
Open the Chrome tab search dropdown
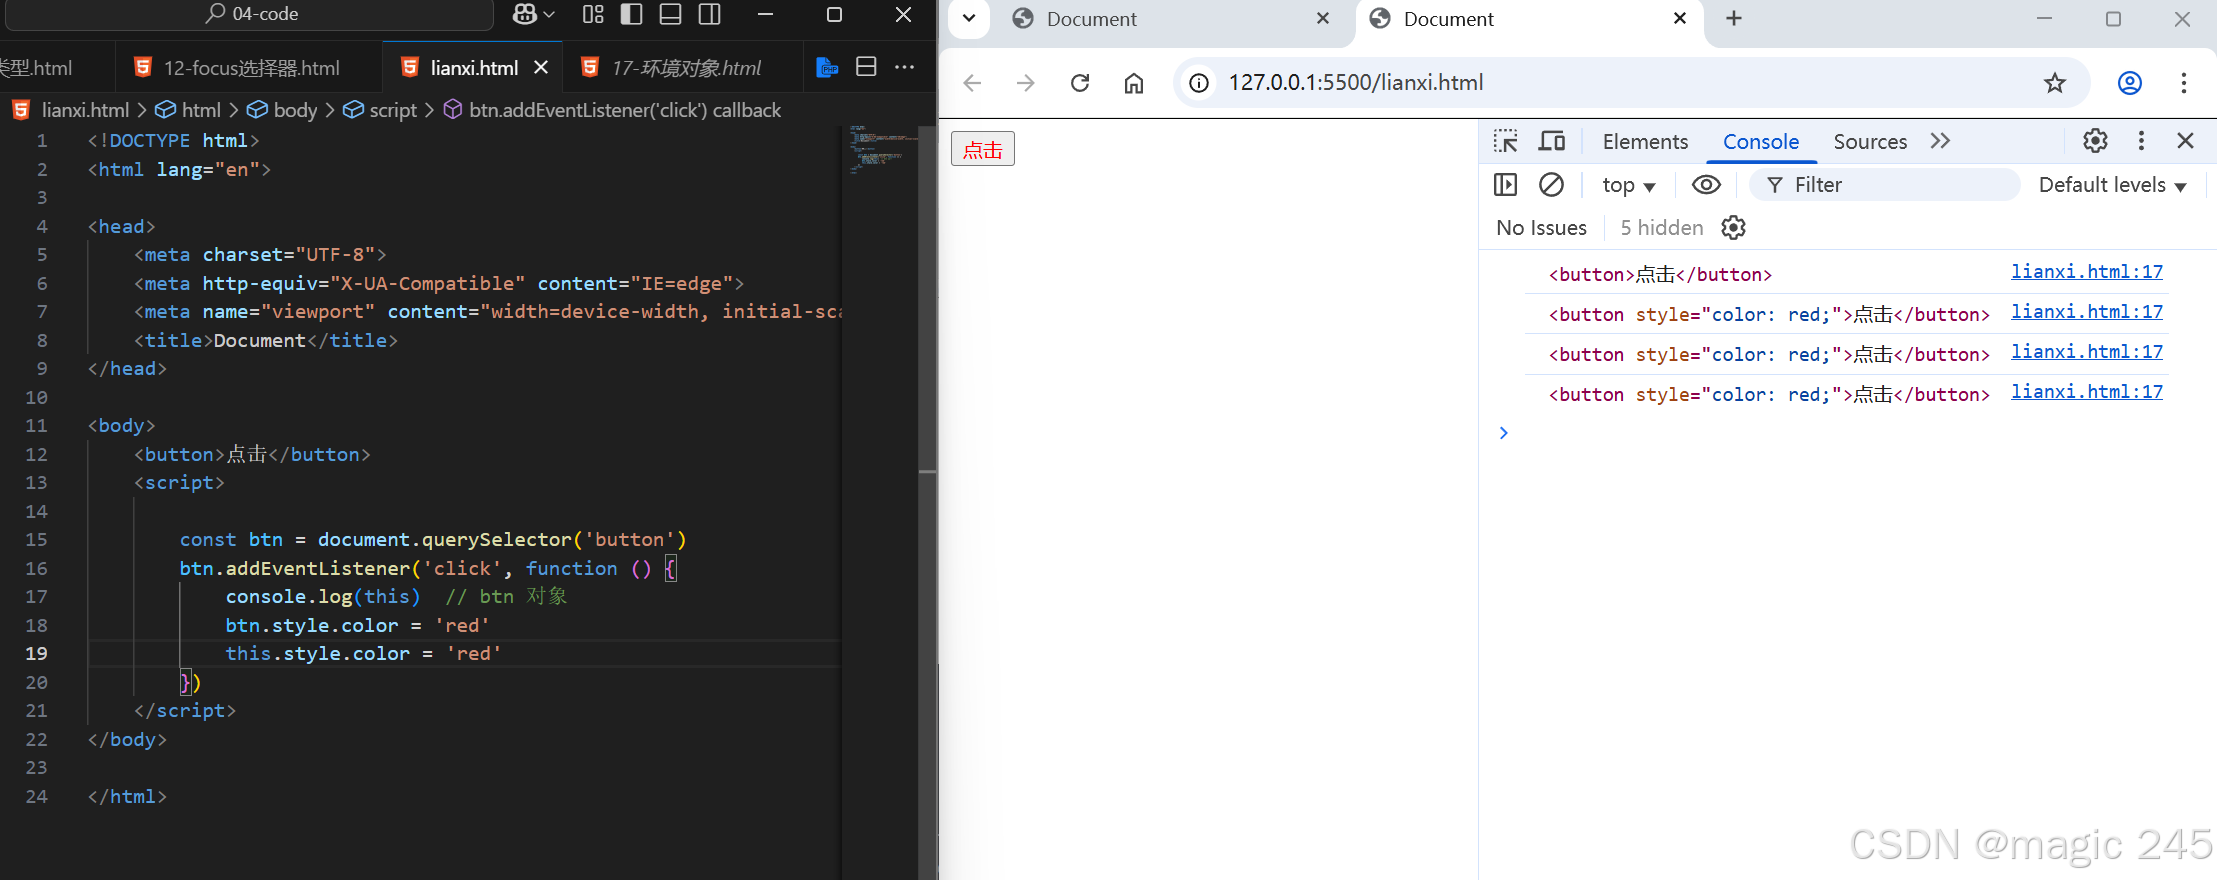(969, 18)
